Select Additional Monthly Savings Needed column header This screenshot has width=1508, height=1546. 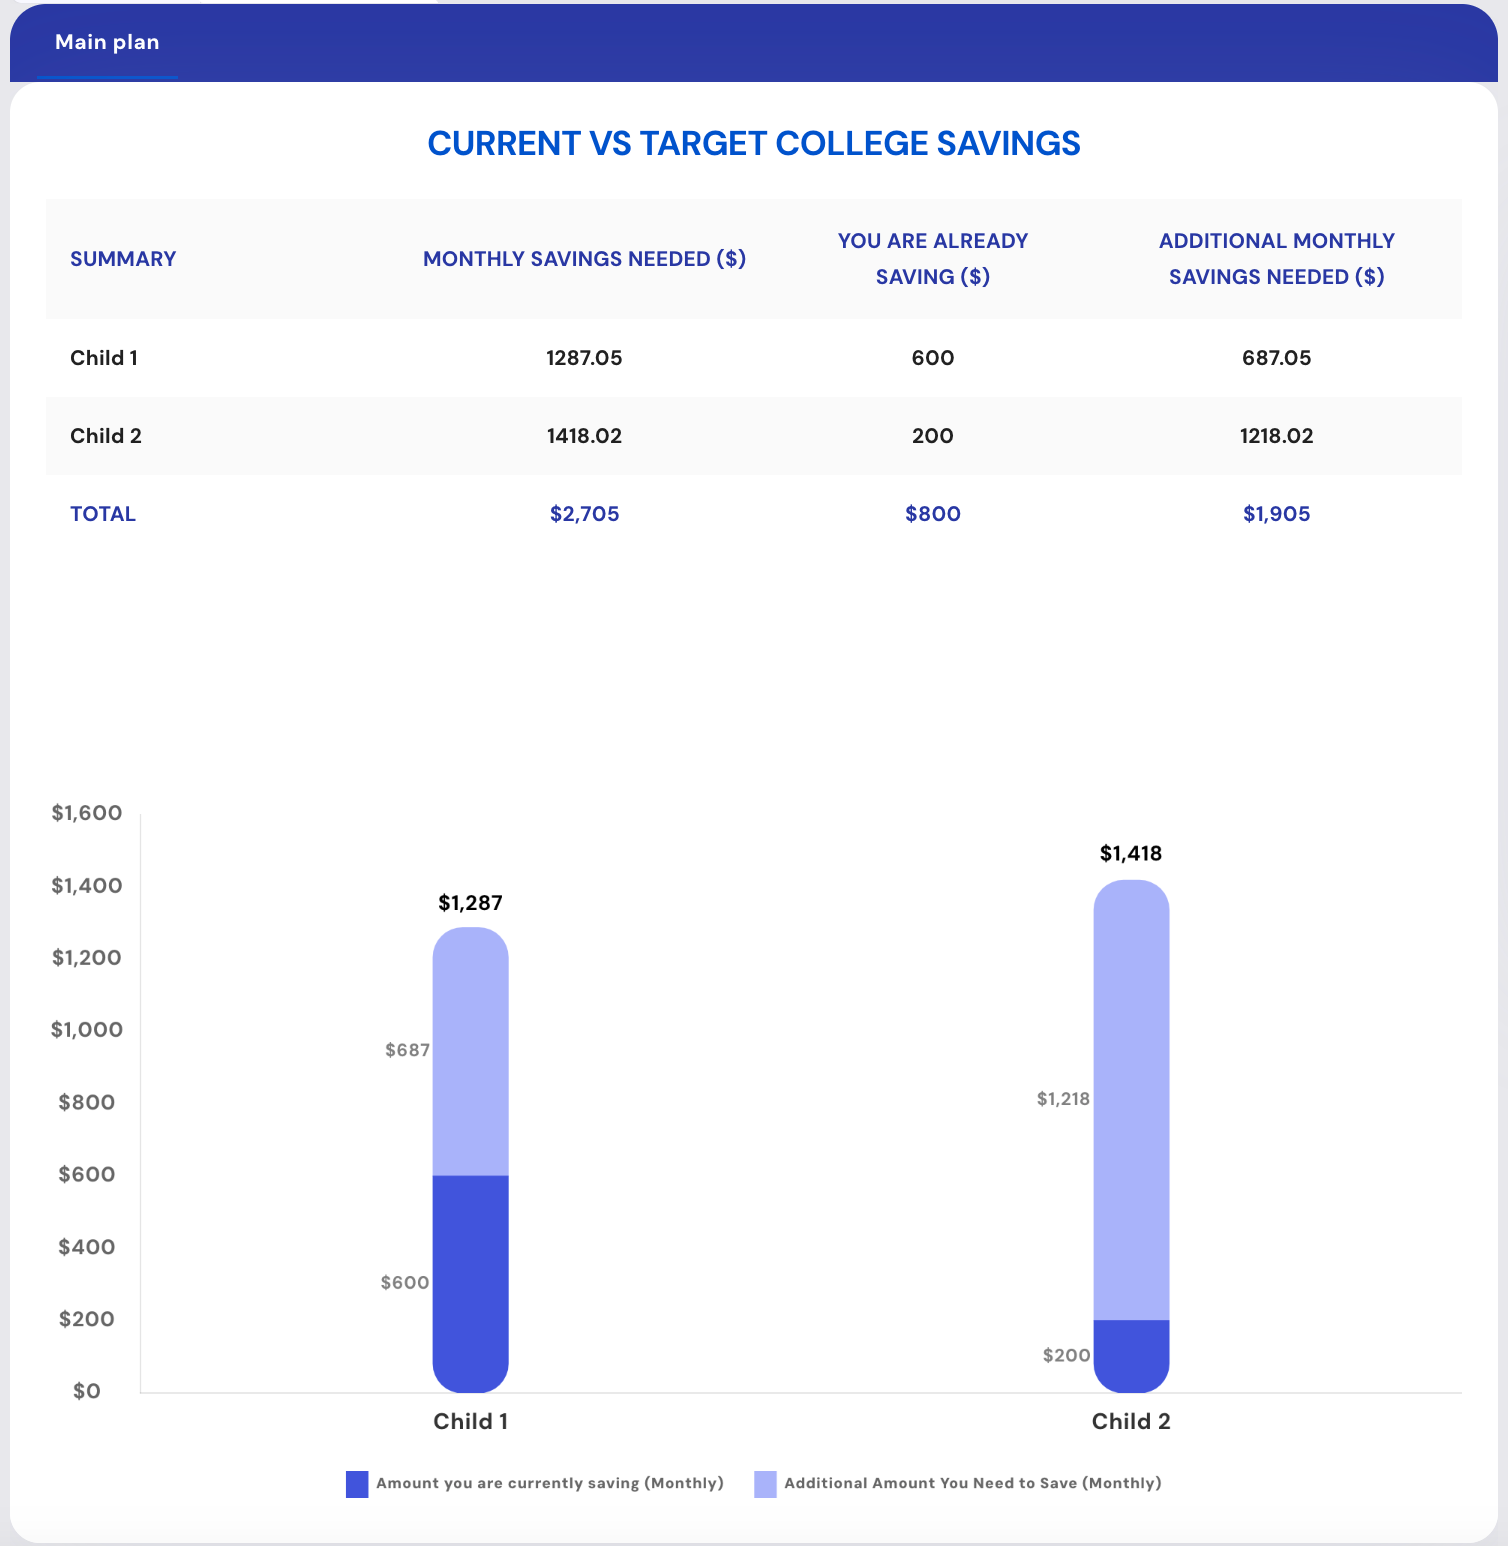point(1276,259)
